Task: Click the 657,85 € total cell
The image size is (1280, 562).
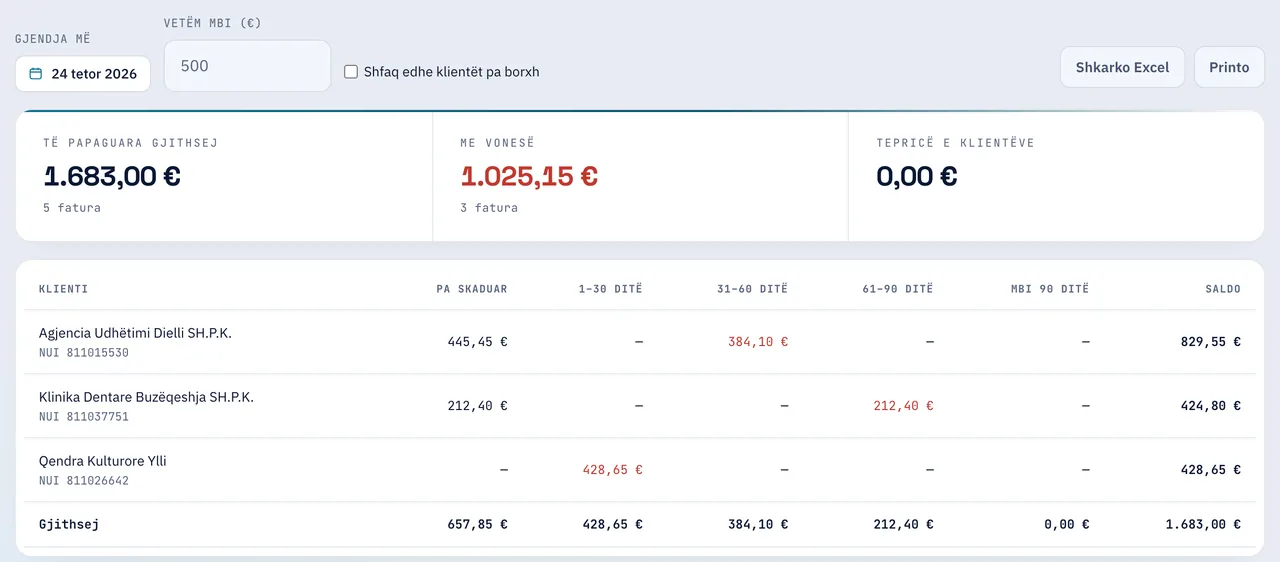Action: [x=477, y=524]
